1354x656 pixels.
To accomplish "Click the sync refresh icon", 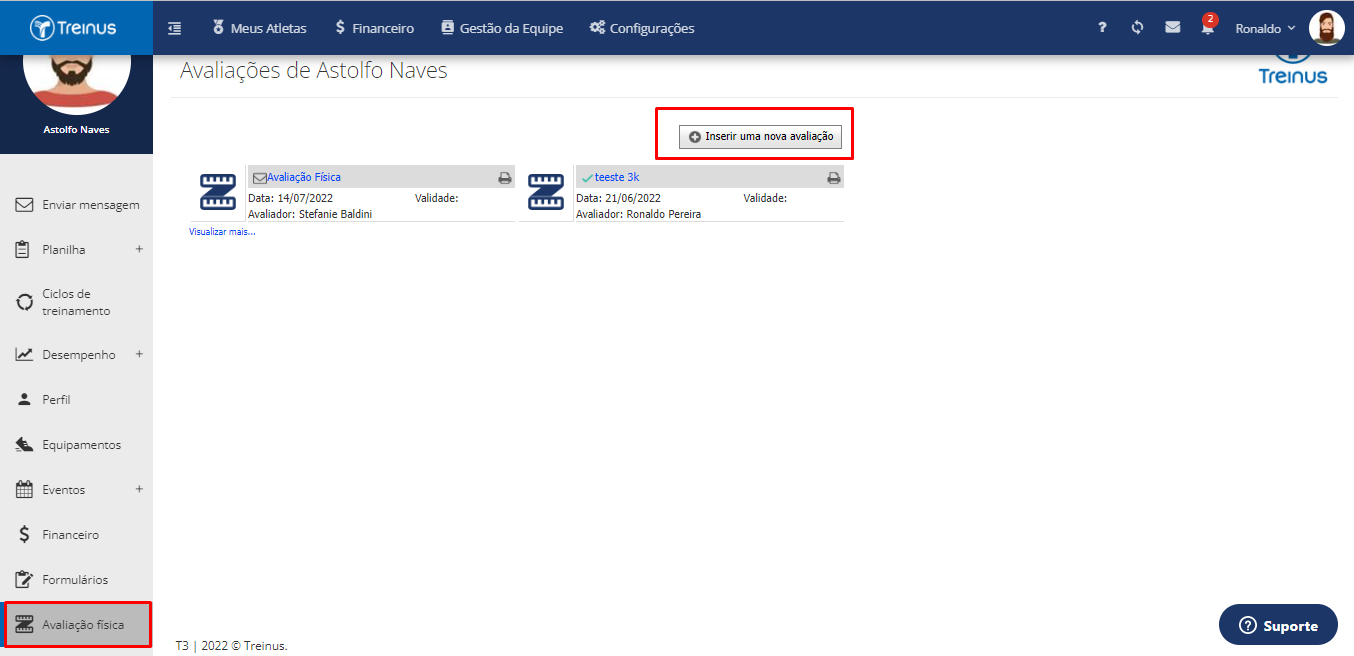I will click(1137, 28).
